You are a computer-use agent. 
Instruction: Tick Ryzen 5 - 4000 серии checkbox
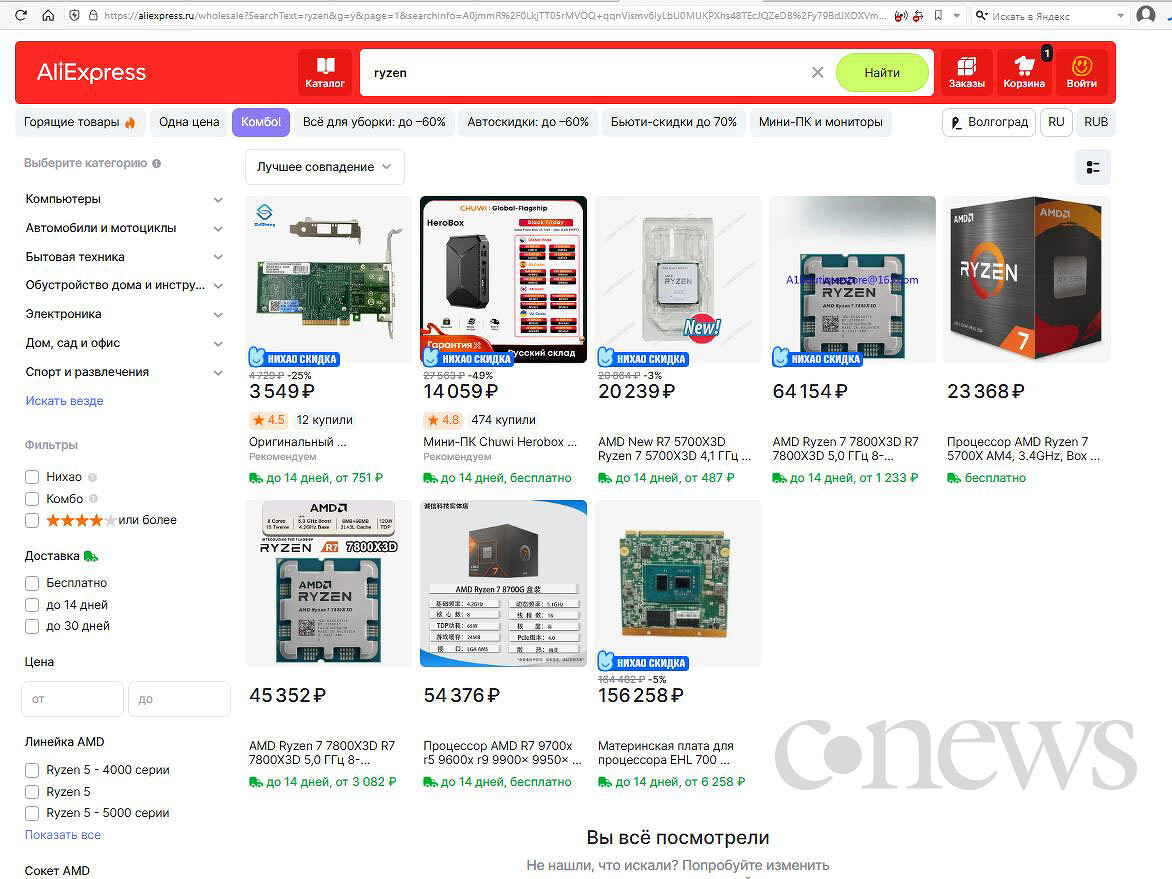32,770
